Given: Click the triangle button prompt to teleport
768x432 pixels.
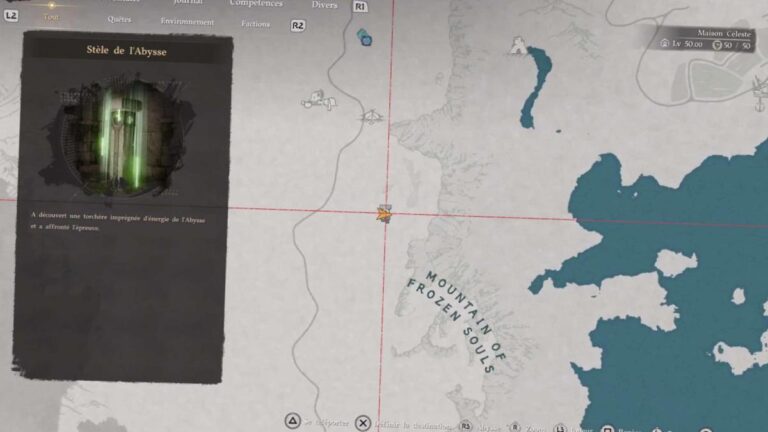Looking at the screenshot, I should 292,421.
